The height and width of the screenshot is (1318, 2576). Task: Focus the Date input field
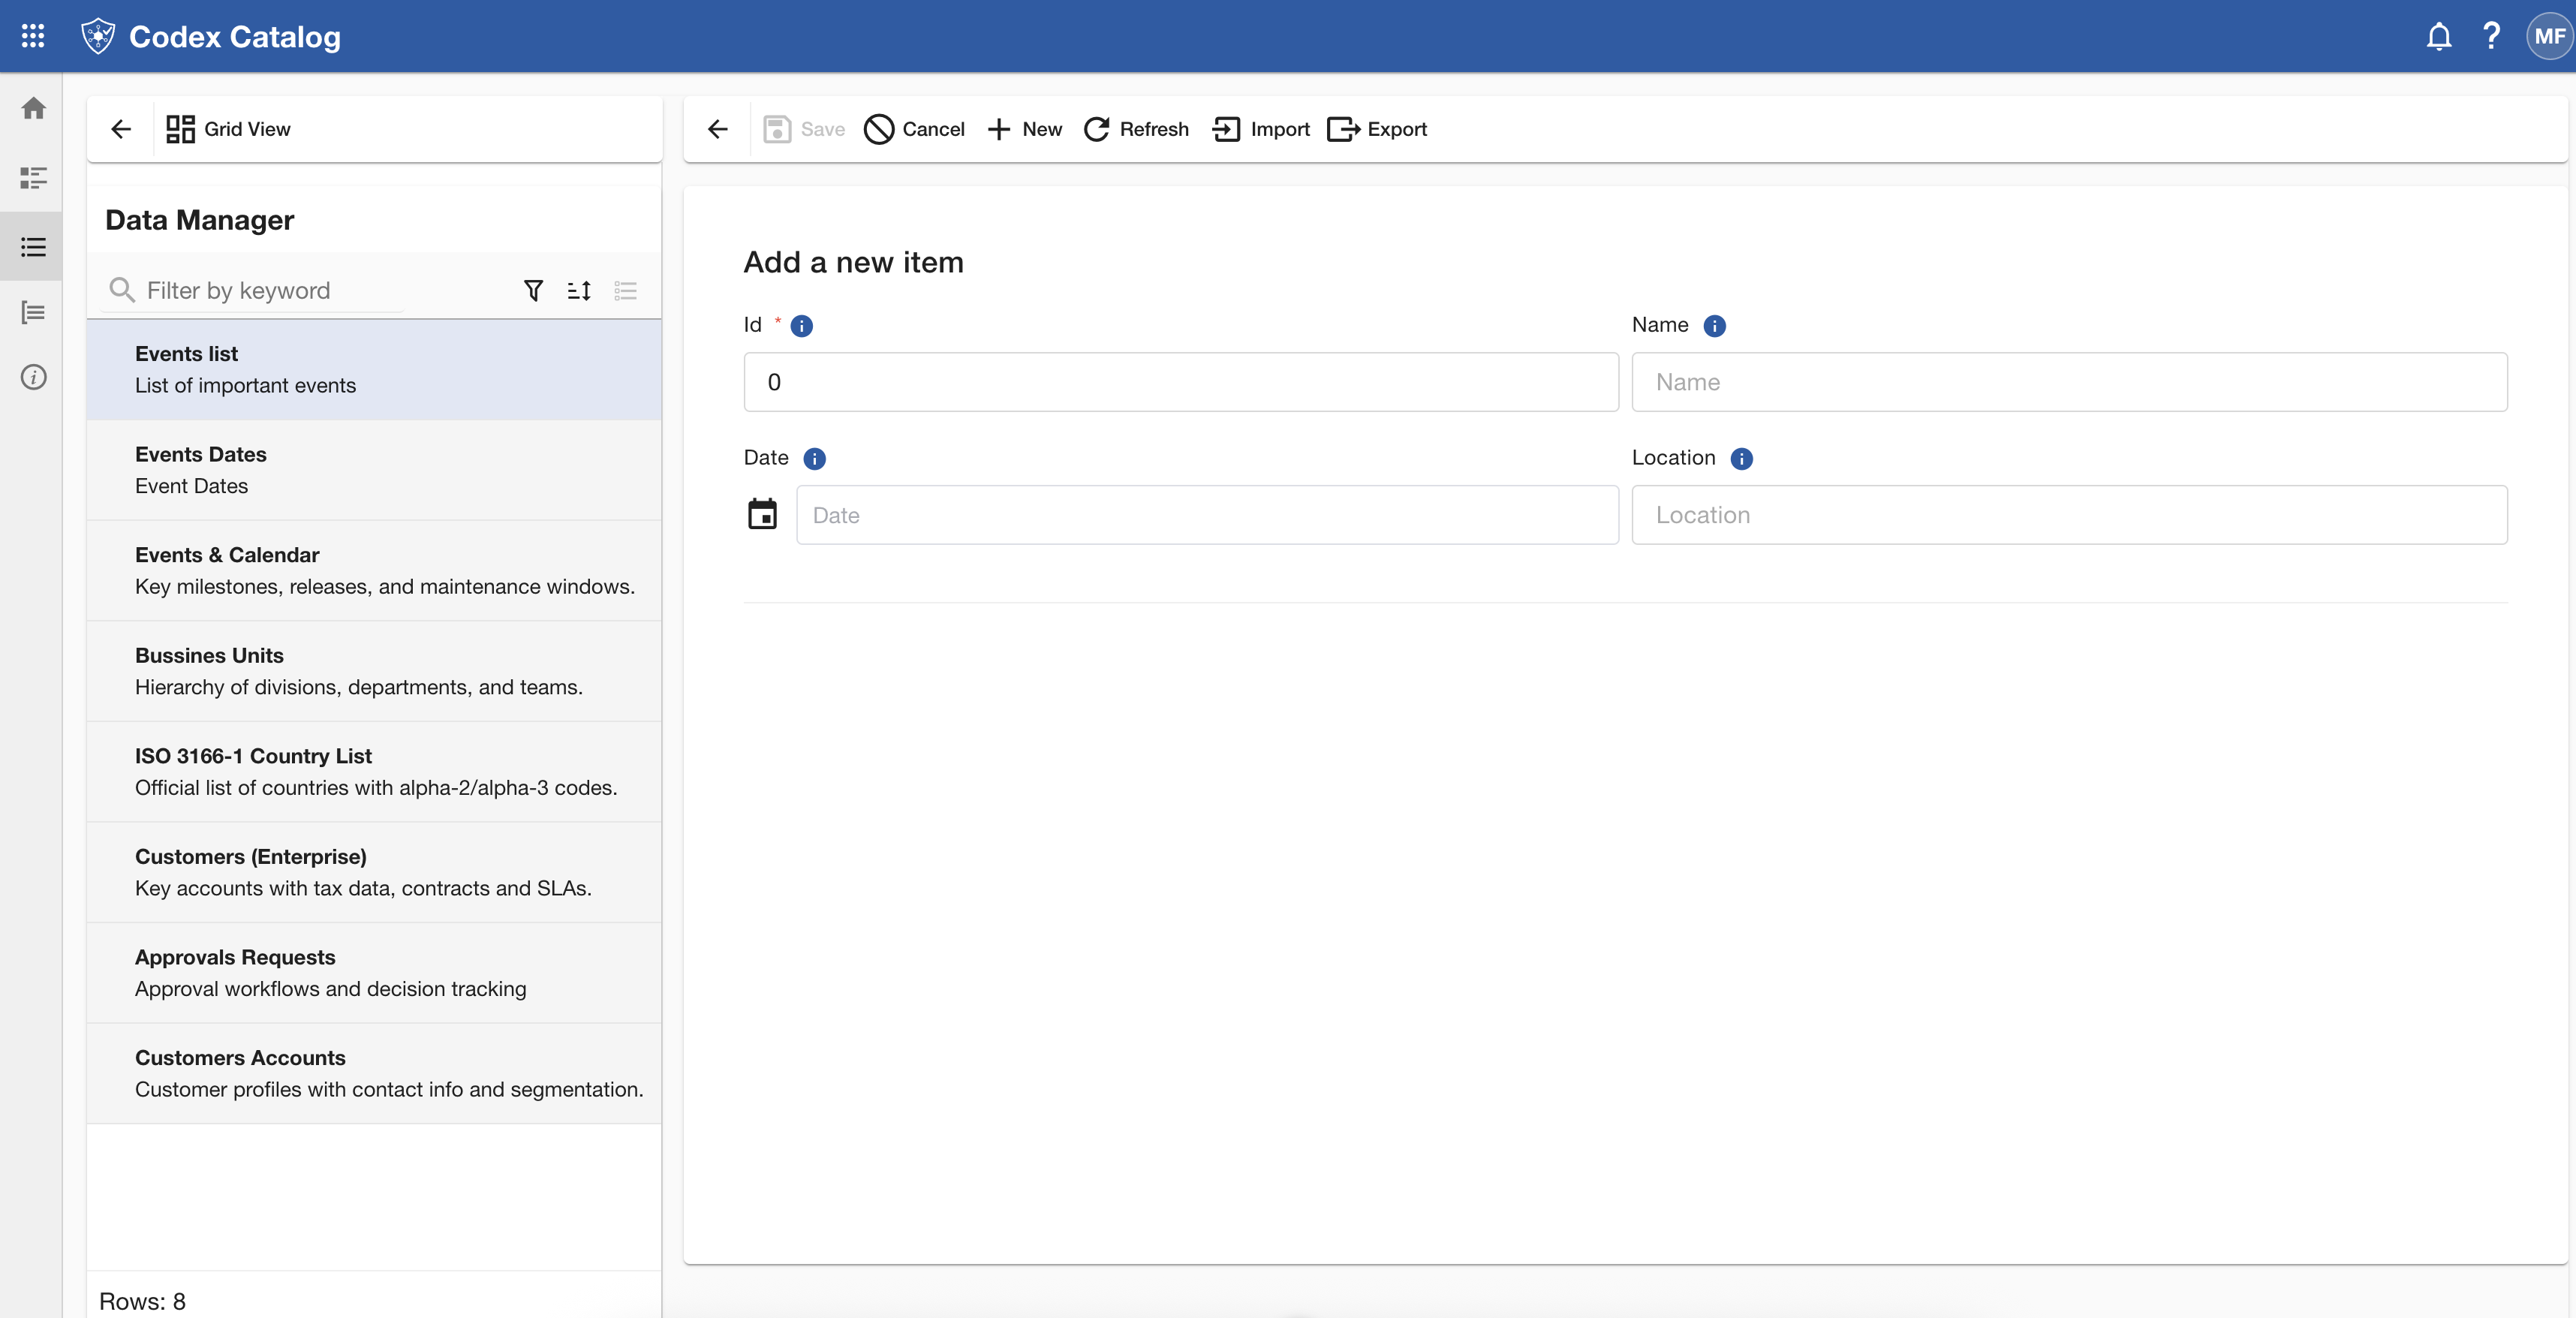(x=1207, y=515)
